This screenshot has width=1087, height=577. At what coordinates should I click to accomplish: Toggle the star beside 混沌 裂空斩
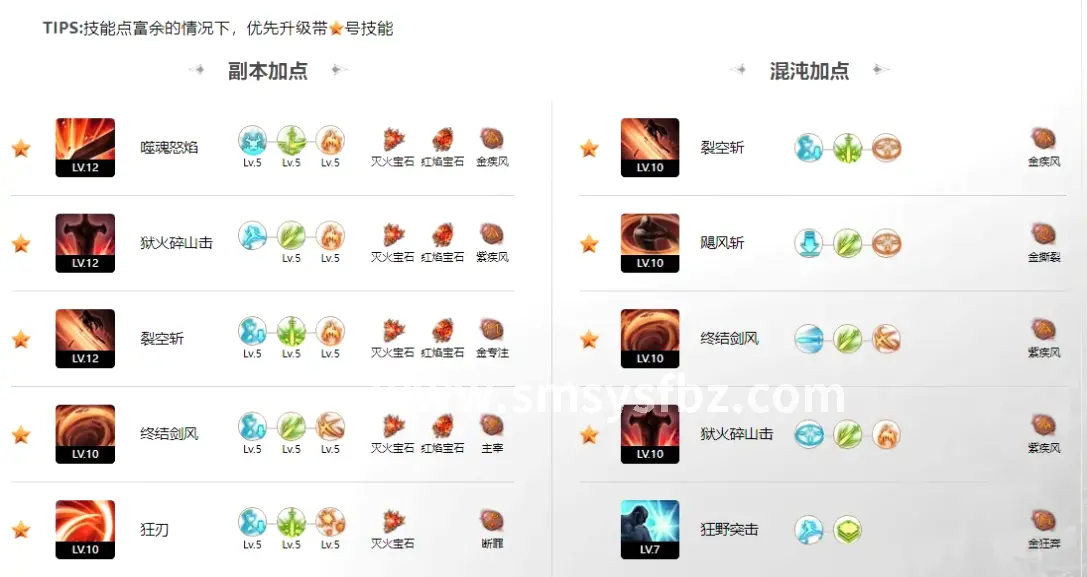tap(589, 148)
